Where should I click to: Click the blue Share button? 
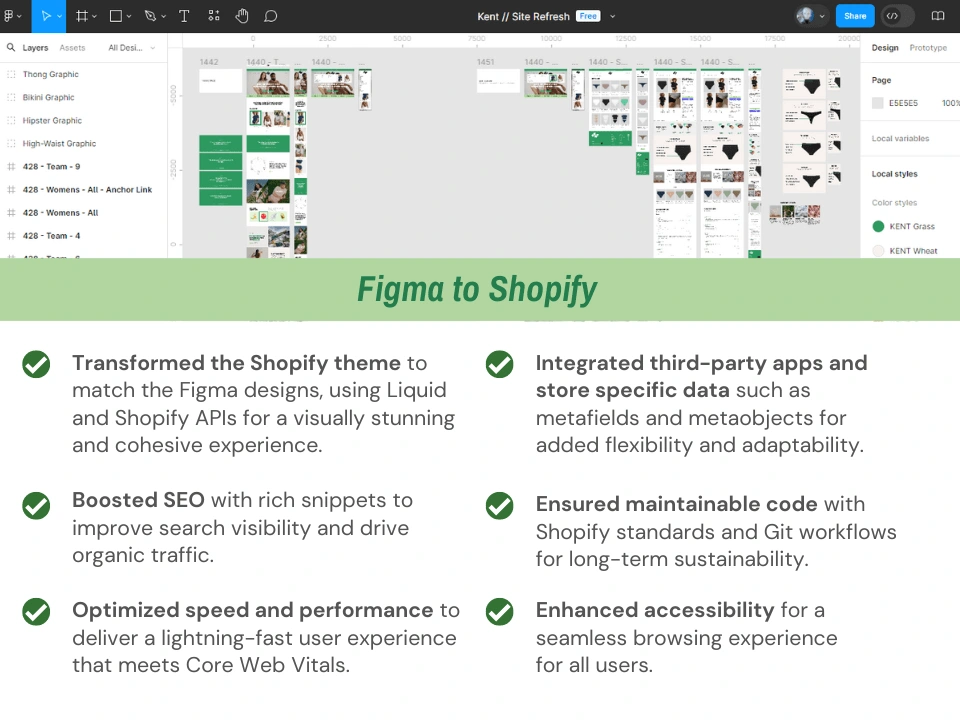[x=855, y=16]
